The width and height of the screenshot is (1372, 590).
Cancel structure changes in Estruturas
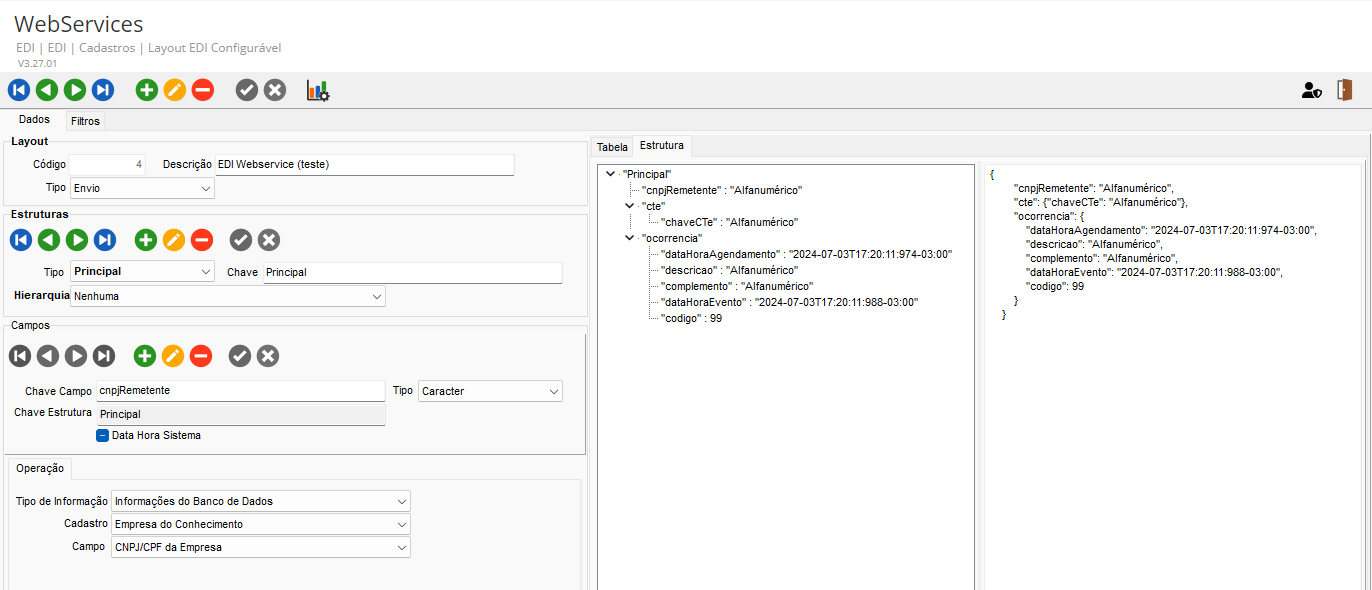coord(269,240)
